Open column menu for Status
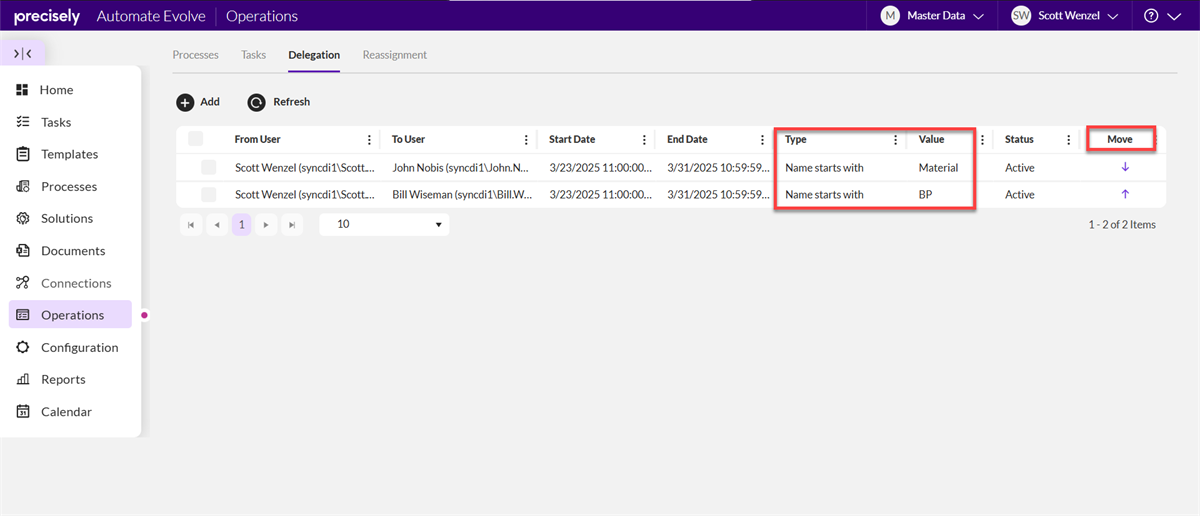1200x516 pixels. (1068, 140)
